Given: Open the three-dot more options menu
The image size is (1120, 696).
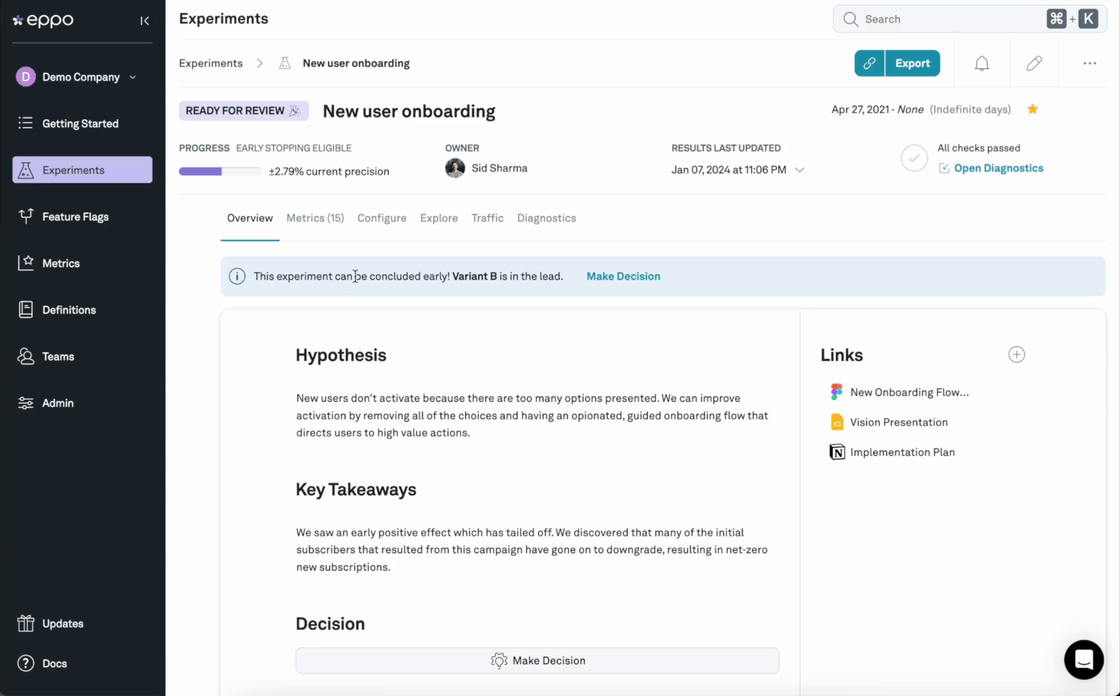Looking at the screenshot, I should pos(1089,63).
